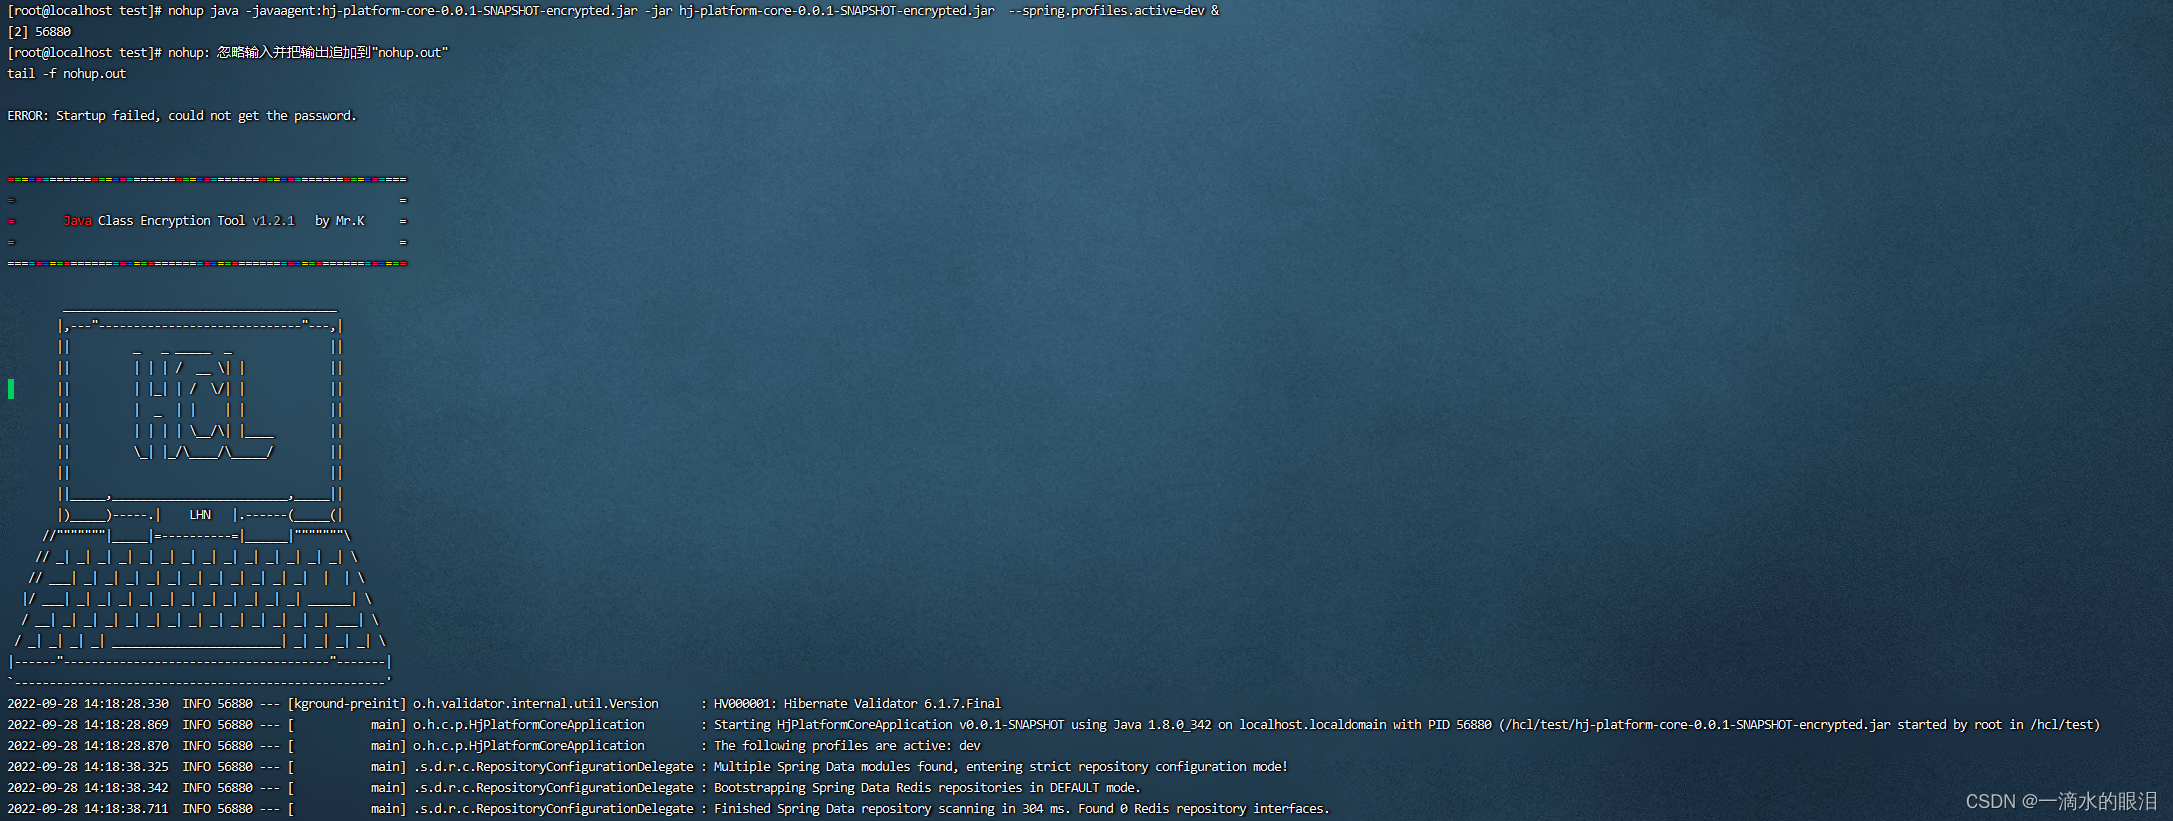Click the "ERROR: Startup failed" message line
This screenshot has height=821, width=2173.
click(x=182, y=116)
